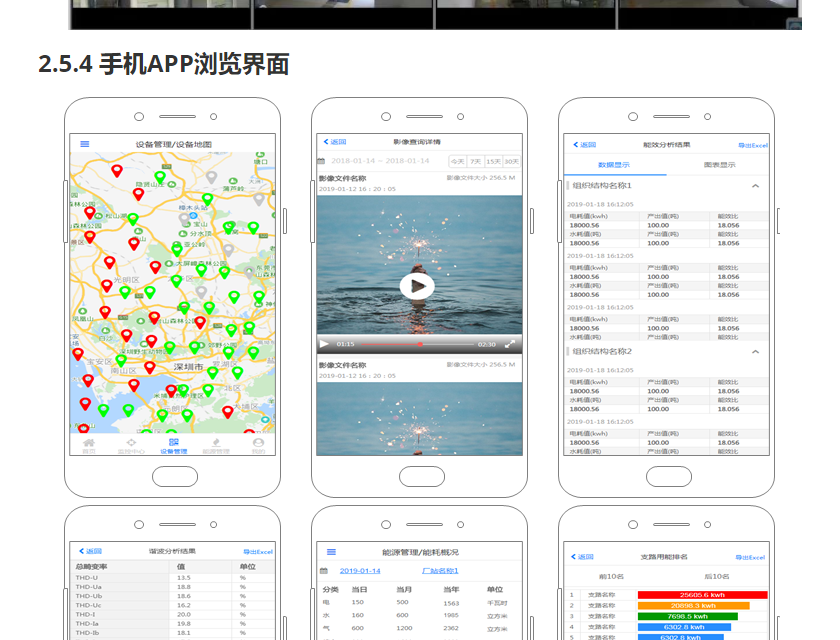
Task: Tap 返回 back arrow on 能效分析结果 screen
Action: (584, 145)
